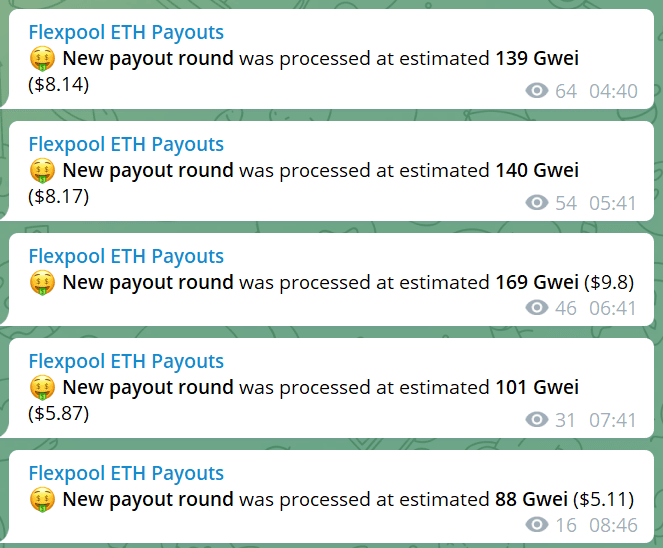The image size is (663, 548).
Task: Open Flexpool ETH Payouts name on 08:46 message
Action: [x=126, y=474]
